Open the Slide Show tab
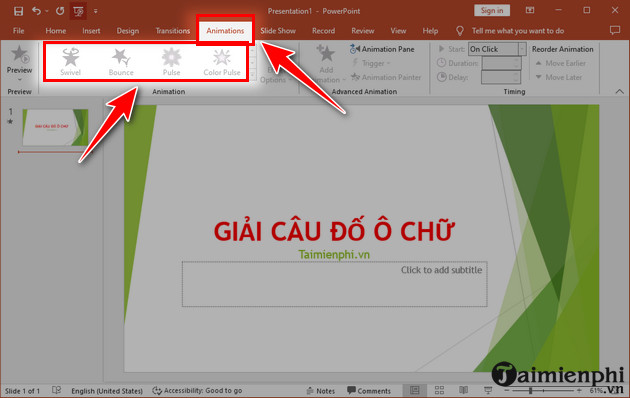Screen dimensions: 630x398 click(x=278, y=31)
